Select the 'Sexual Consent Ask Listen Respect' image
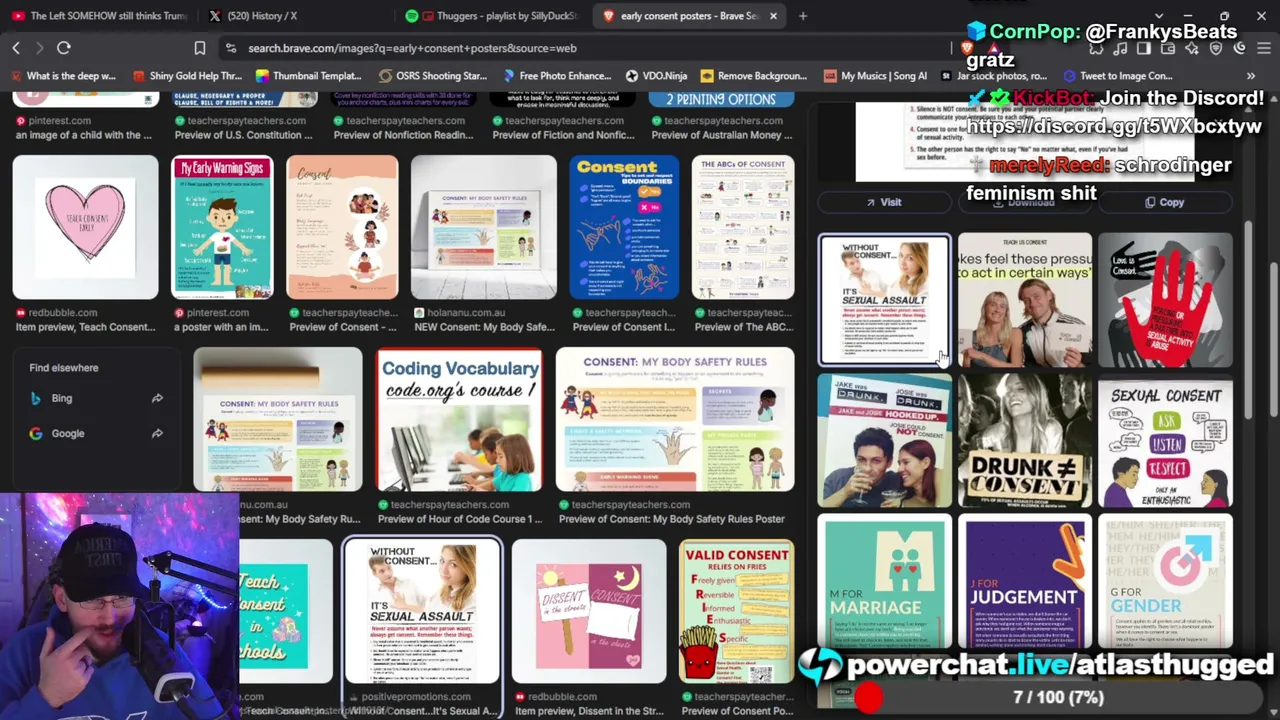 (x=1165, y=440)
